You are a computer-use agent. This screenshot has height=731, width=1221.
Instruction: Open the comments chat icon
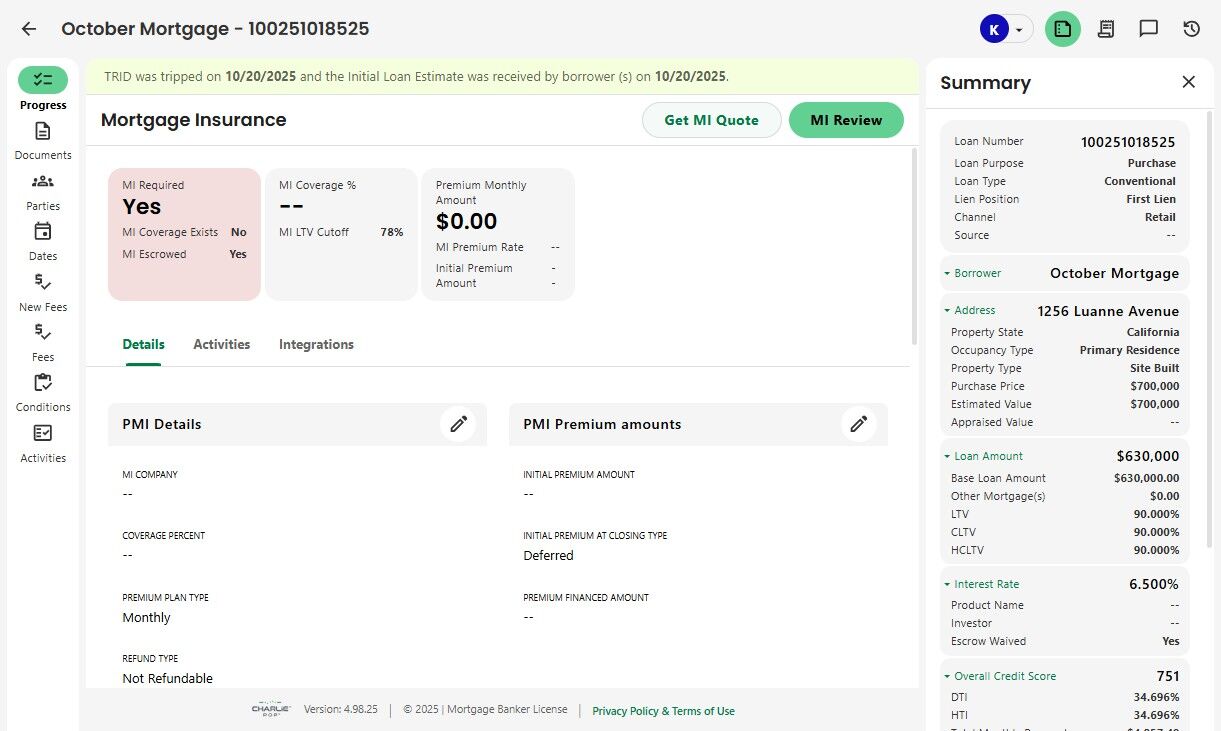pyautogui.click(x=1148, y=29)
